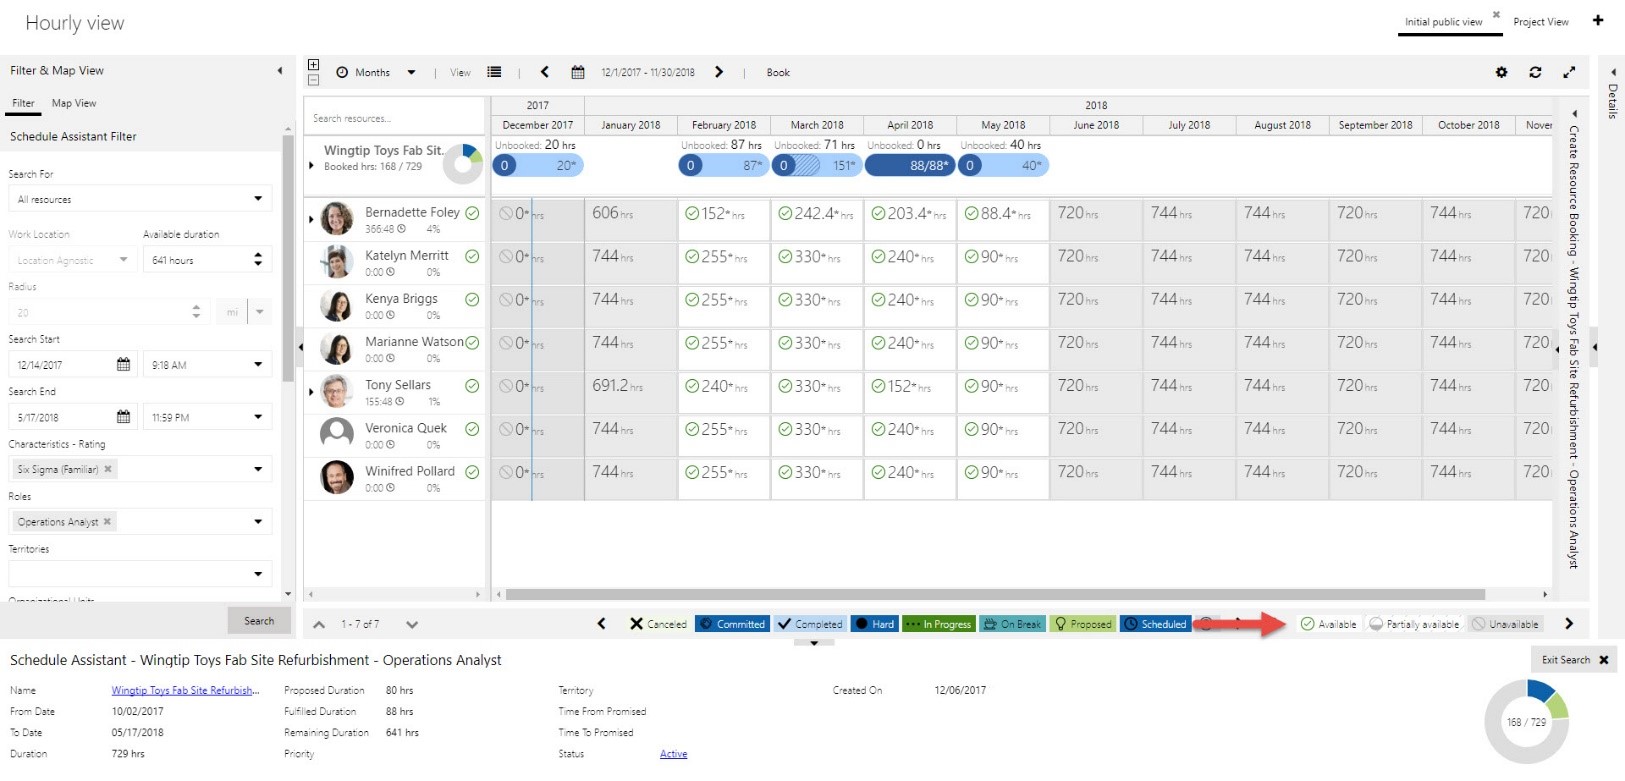Open the date range calendar picker

tap(578, 72)
